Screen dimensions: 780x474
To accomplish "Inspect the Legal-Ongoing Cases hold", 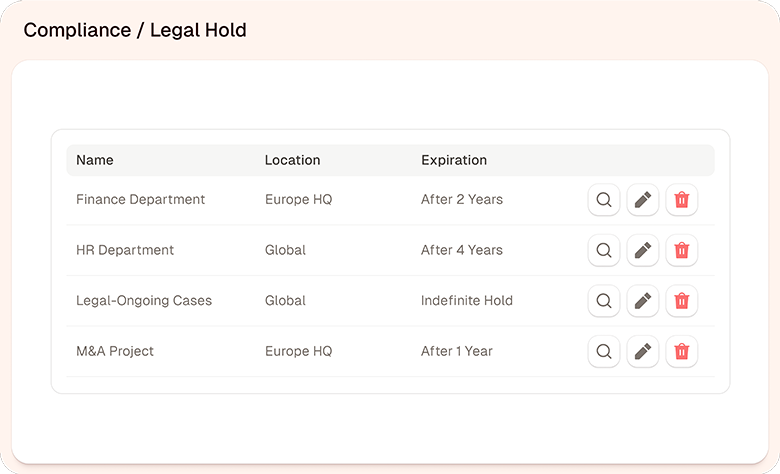I will pyautogui.click(x=603, y=301).
